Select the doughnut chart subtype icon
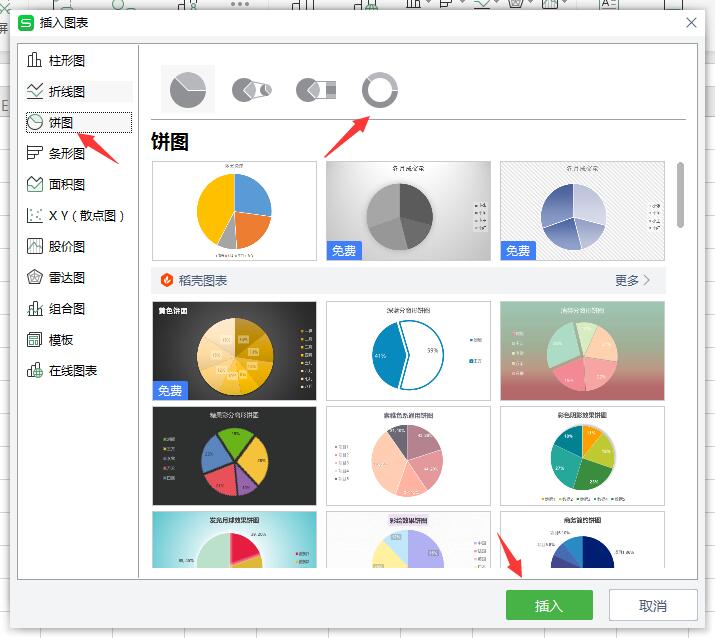 [380, 89]
